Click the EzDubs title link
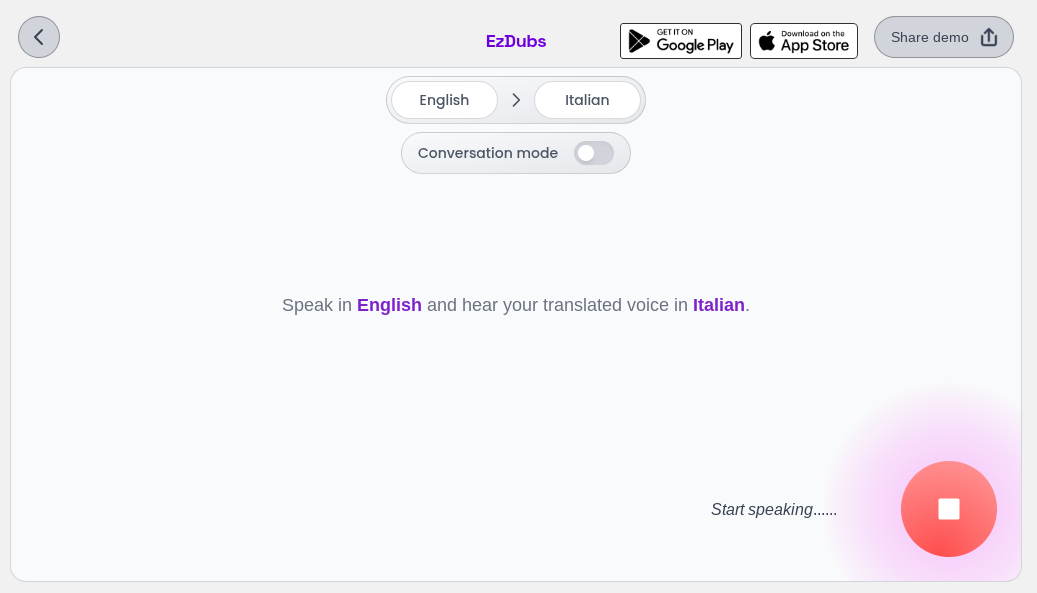1037x593 pixels. 516,41
